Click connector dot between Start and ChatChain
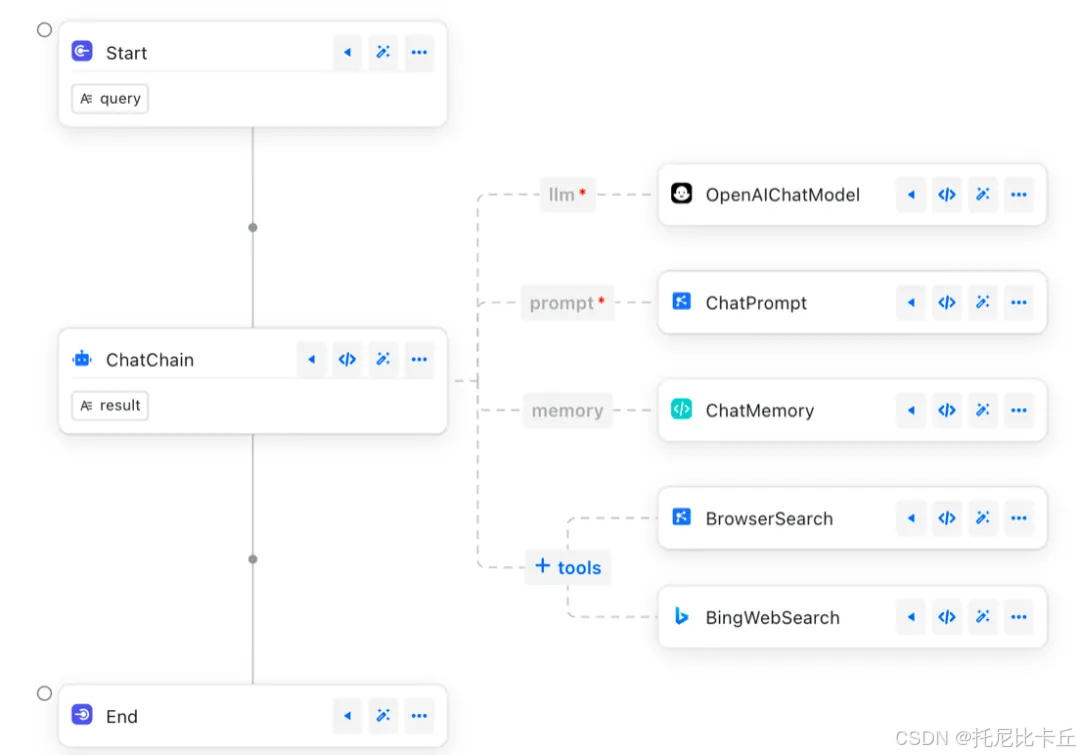Image resolution: width=1080 pixels, height=755 pixels. coord(253,227)
